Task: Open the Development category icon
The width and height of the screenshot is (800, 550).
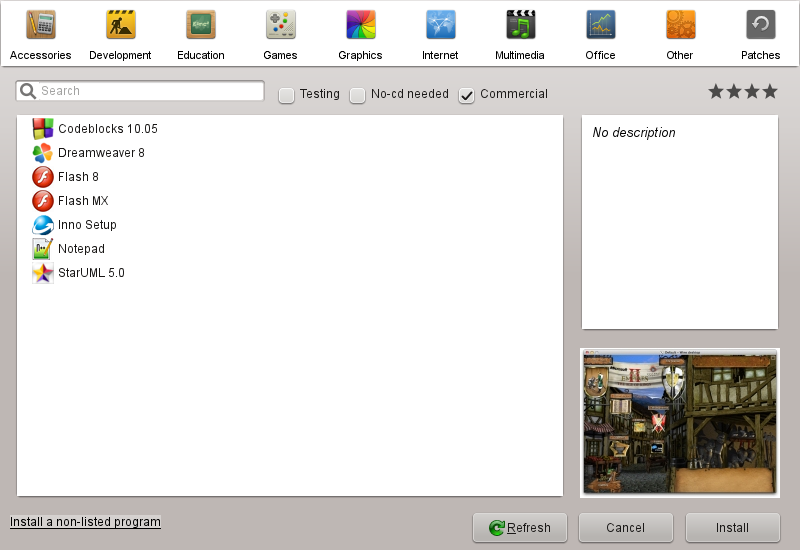Action: 120,24
